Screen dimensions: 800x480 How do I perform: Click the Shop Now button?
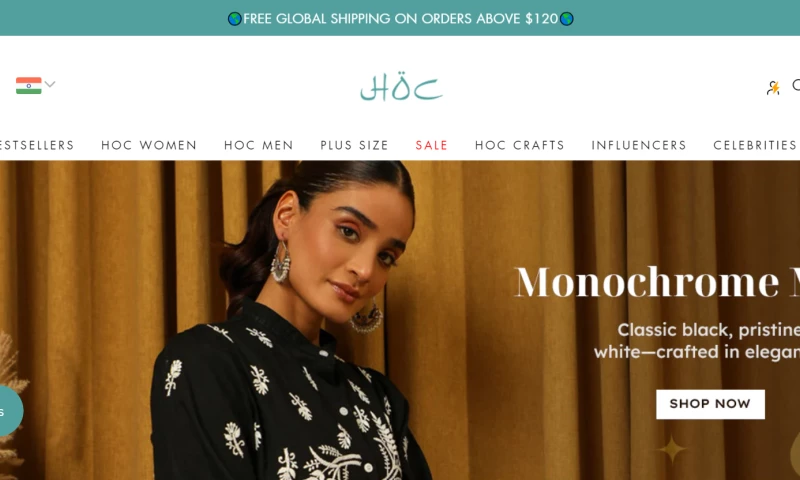(x=710, y=404)
